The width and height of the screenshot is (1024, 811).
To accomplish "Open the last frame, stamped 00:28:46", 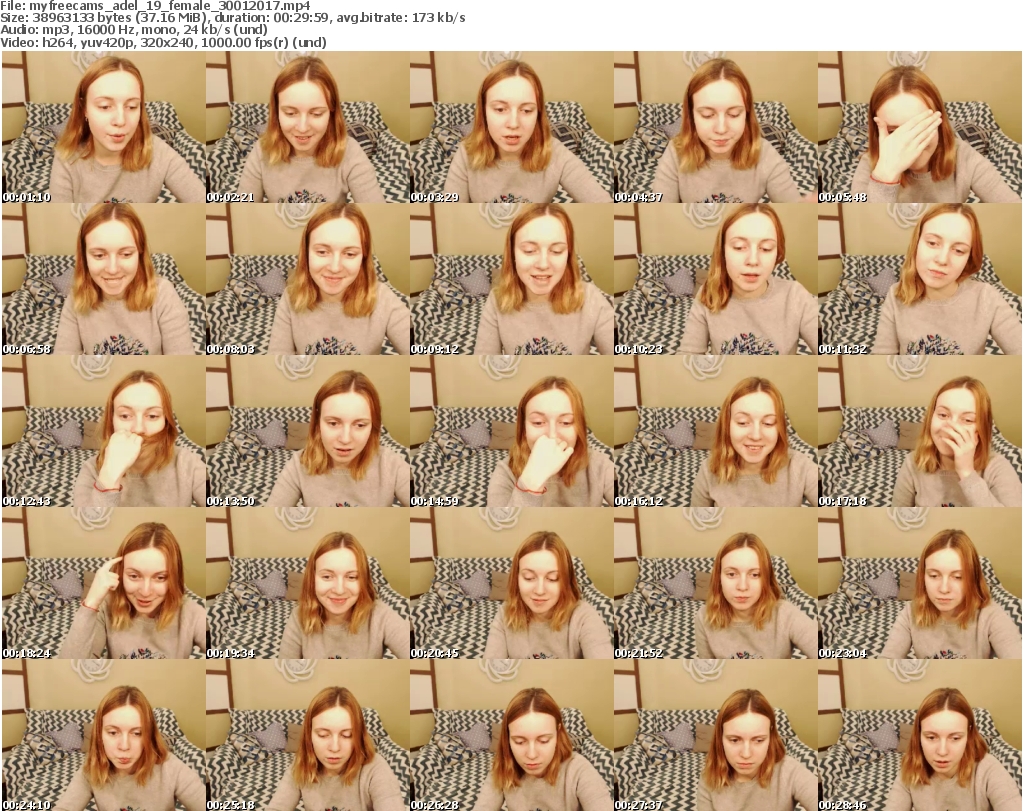I will pyautogui.click(x=920, y=735).
